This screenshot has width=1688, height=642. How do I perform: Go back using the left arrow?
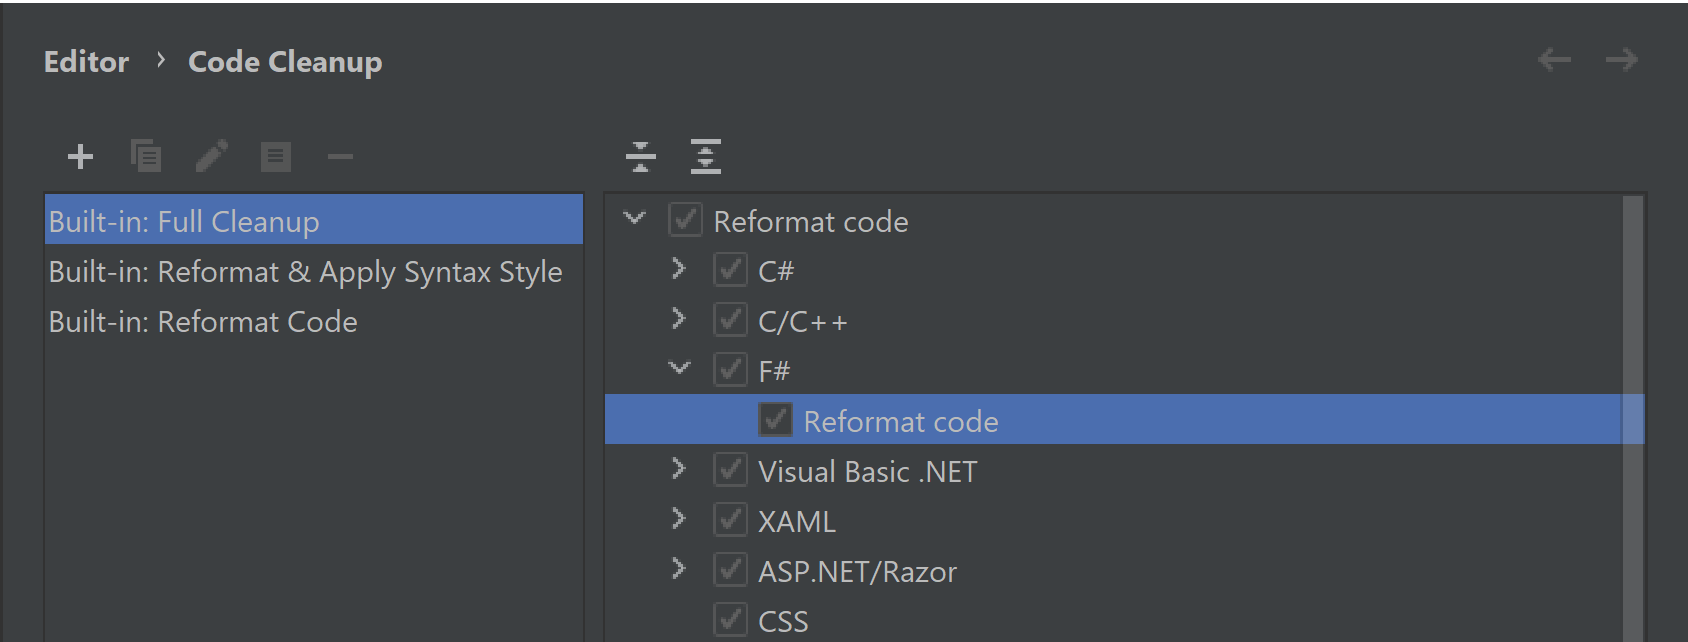coord(1554,60)
